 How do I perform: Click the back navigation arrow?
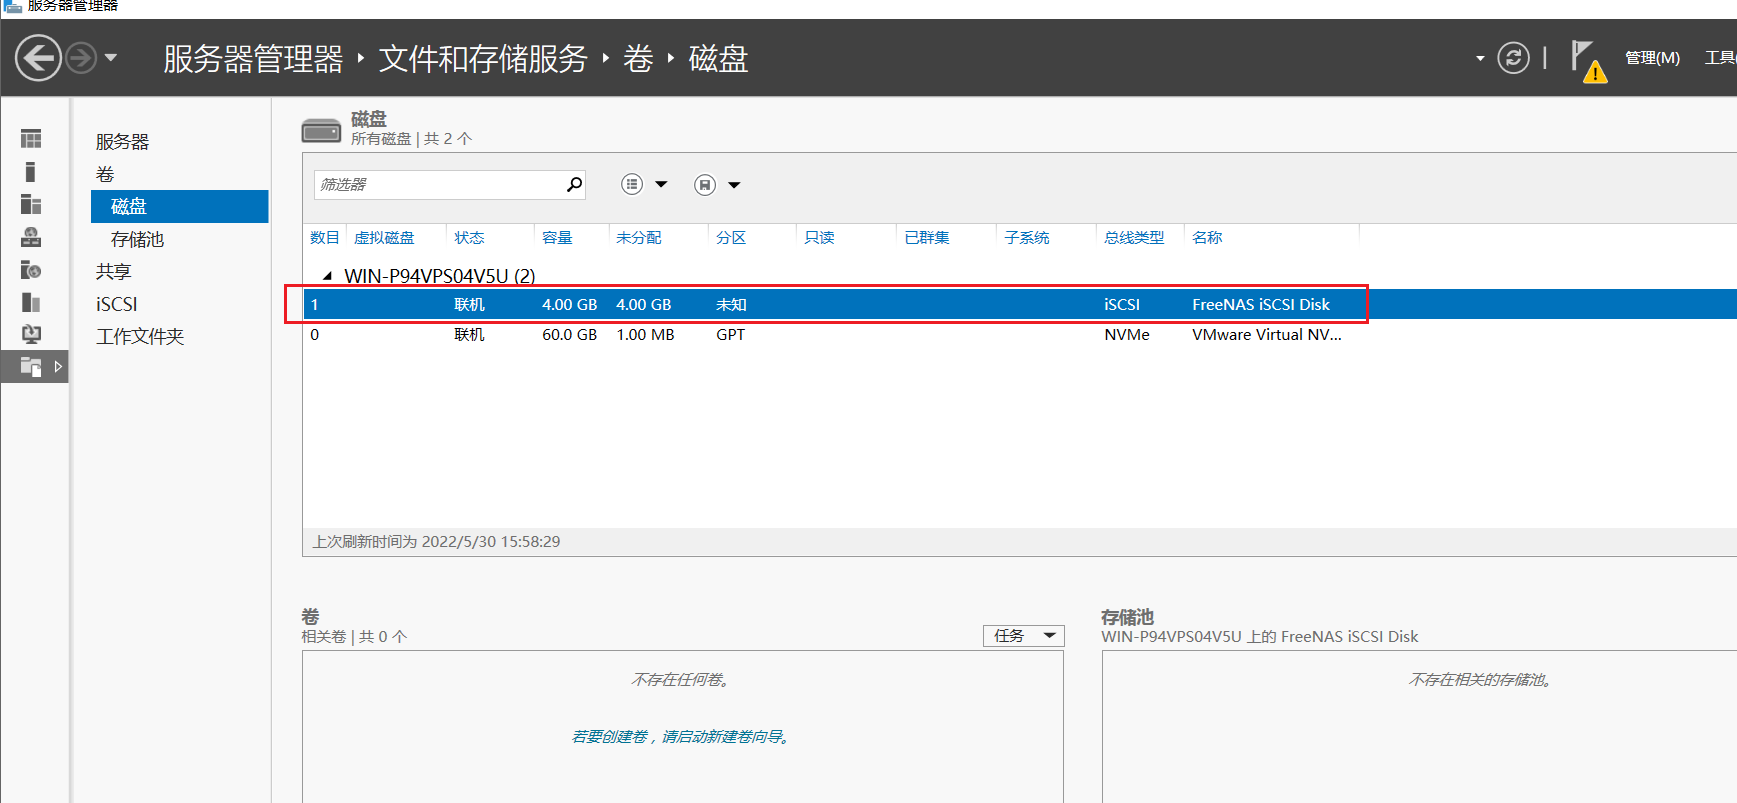(x=39, y=58)
